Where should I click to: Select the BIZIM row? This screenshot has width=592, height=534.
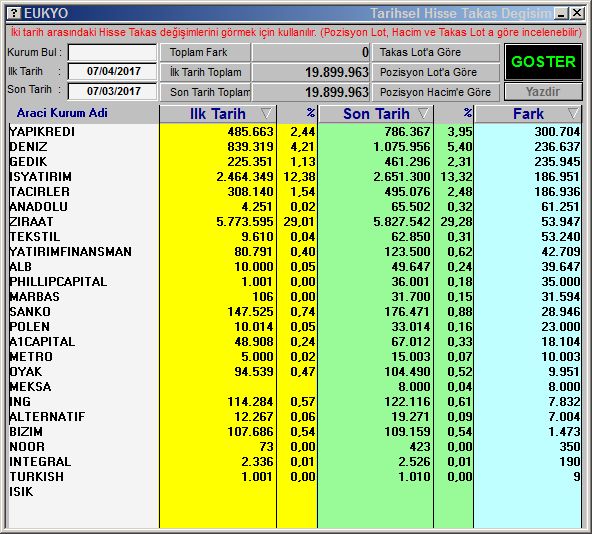294,432
